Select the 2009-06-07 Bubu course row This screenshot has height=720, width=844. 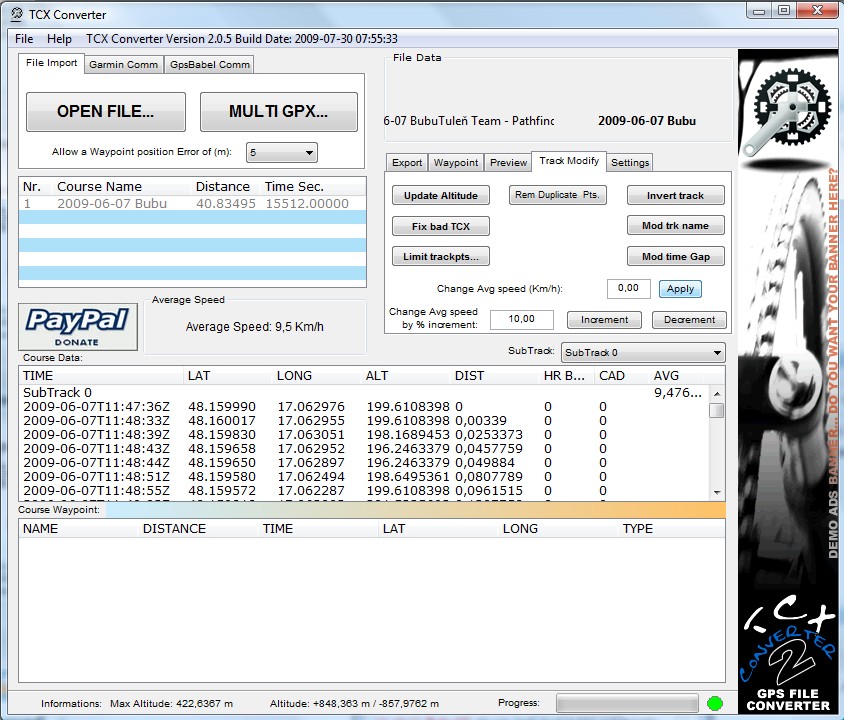coord(192,203)
